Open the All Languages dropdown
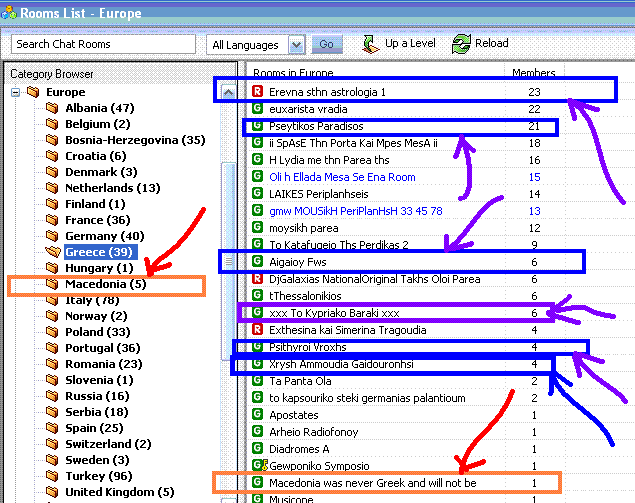The height and width of the screenshot is (503, 635). click(296, 45)
